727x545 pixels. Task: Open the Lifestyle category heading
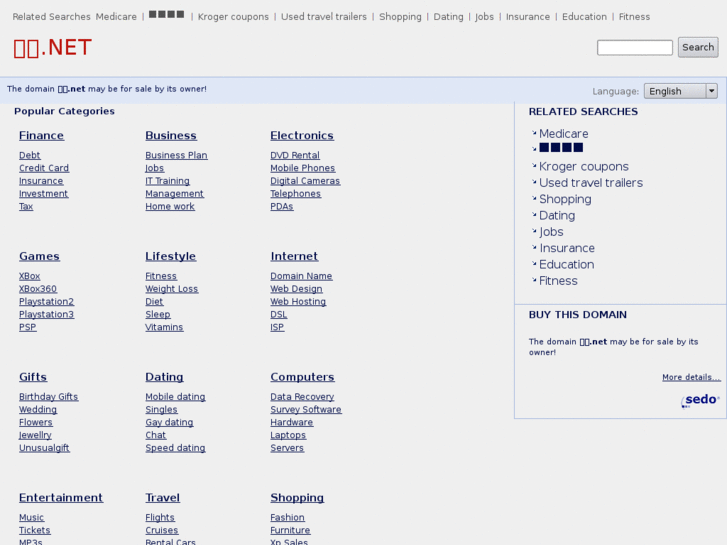tap(171, 256)
